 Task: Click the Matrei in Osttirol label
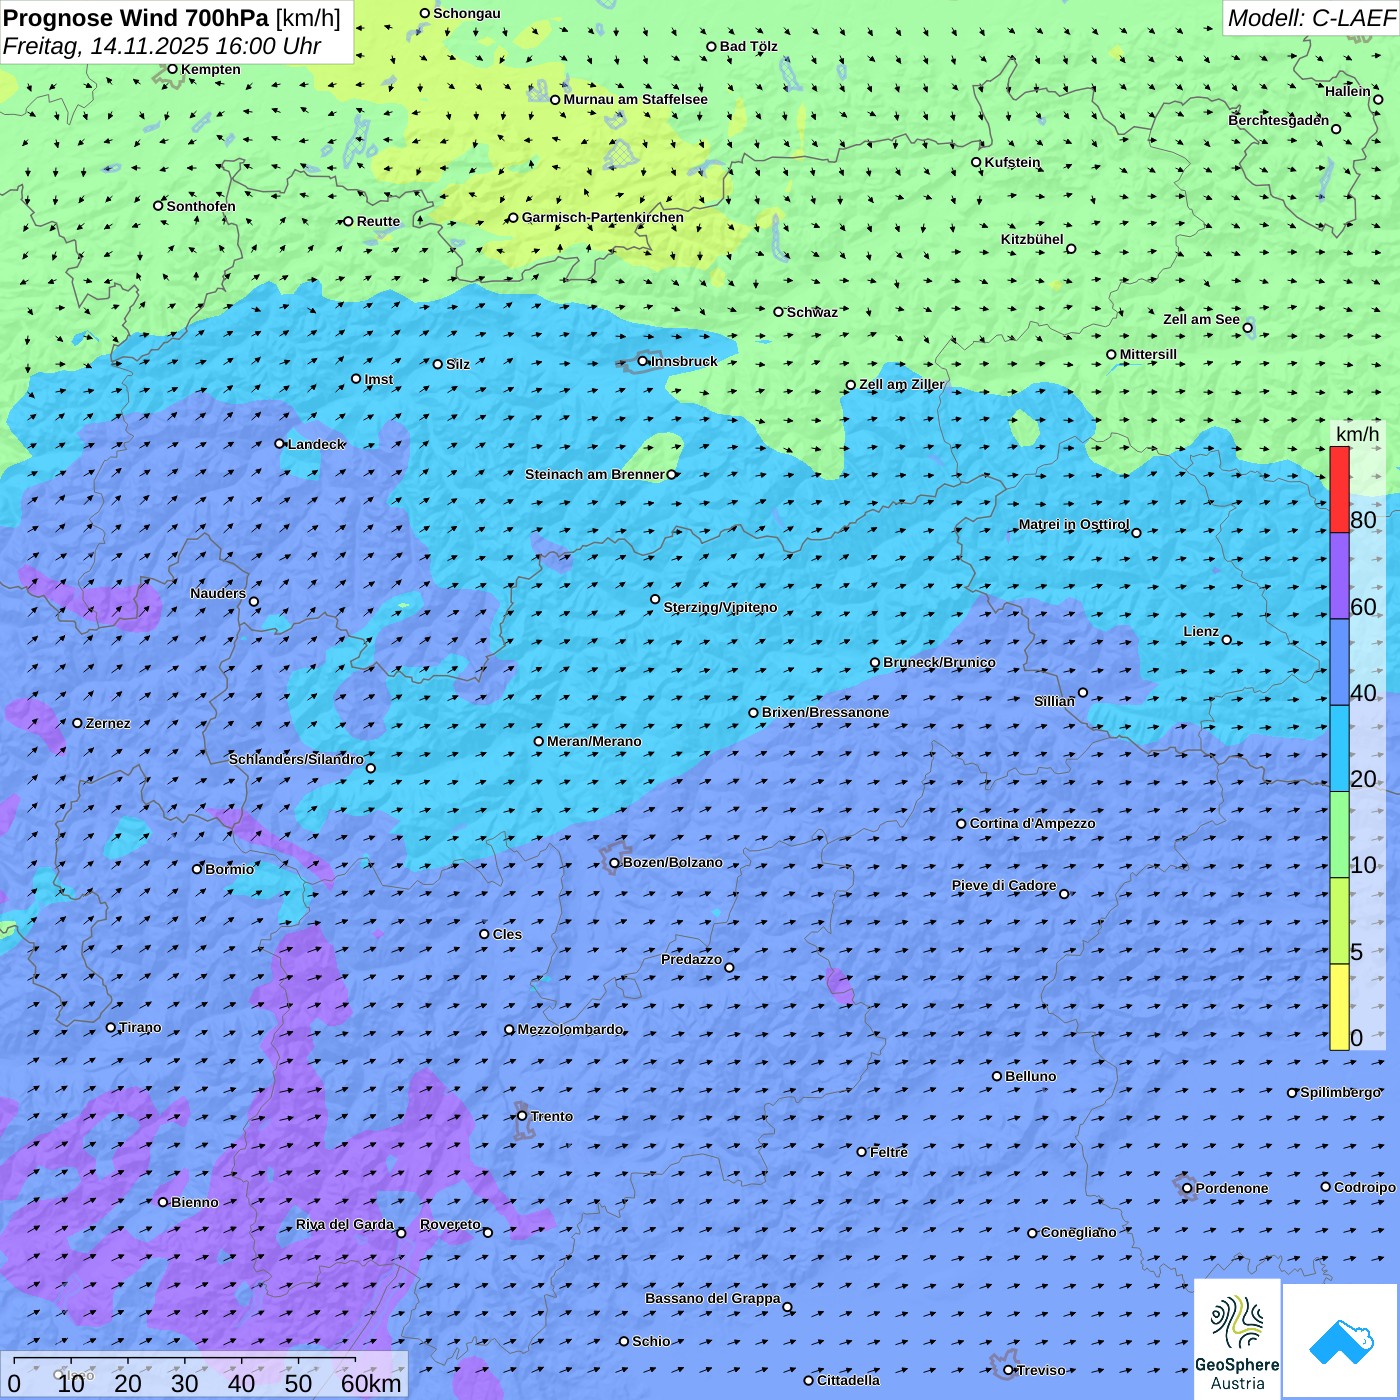coord(1074,524)
